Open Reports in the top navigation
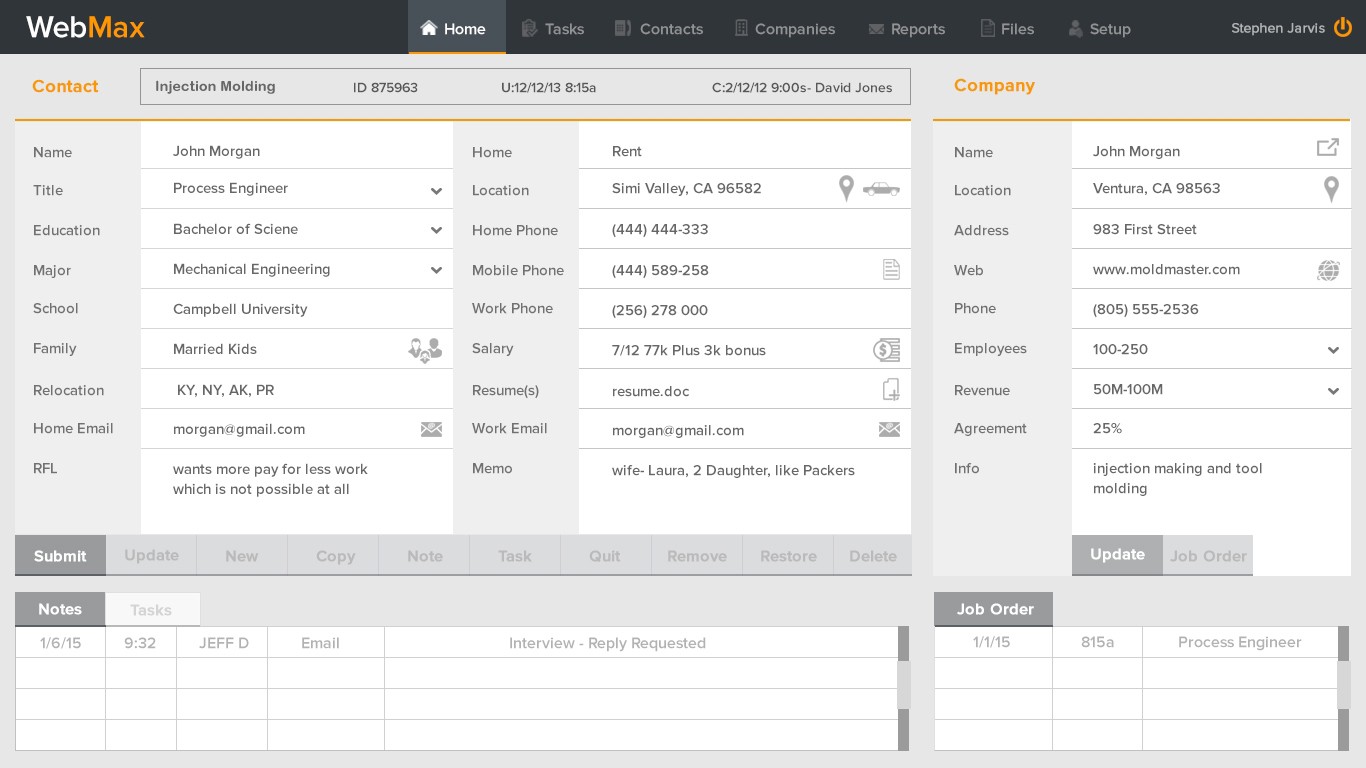The height and width of the screenshot is (768, 1366). (906, 29)
